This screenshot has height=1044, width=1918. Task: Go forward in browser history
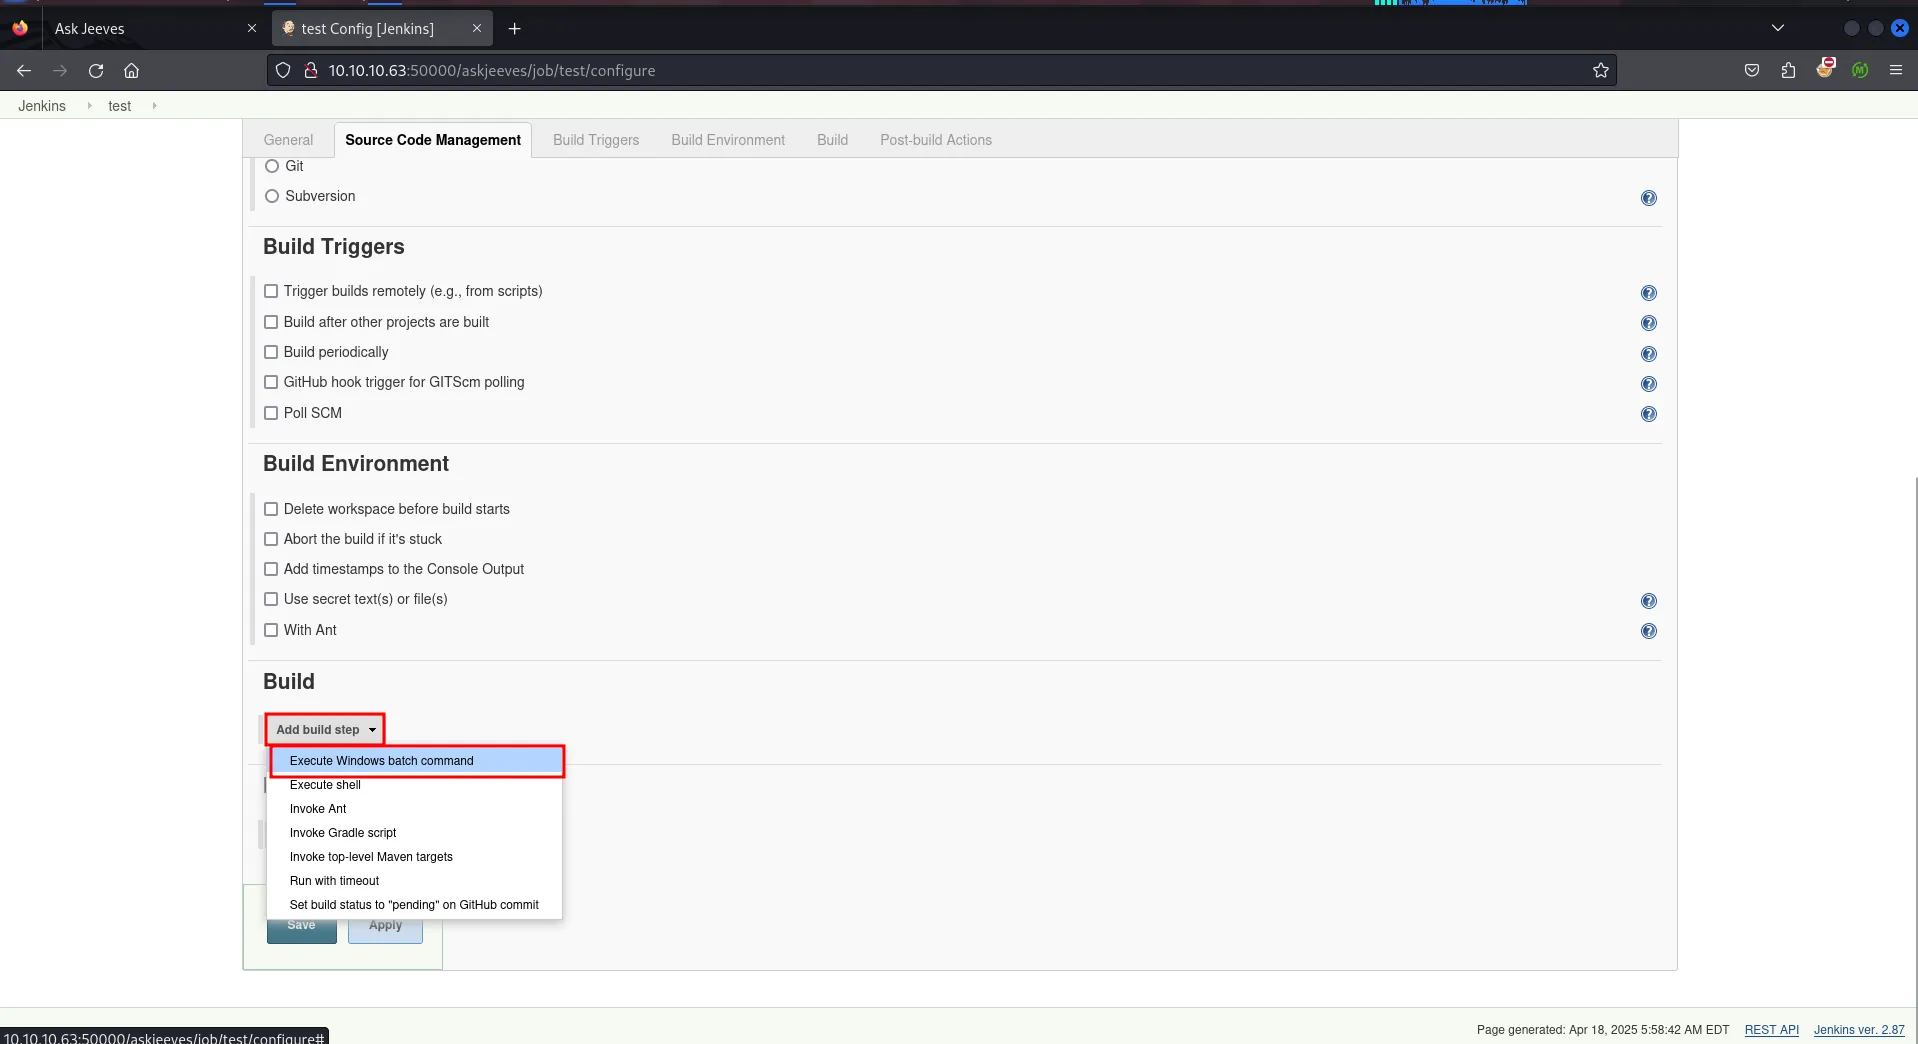point(60,70)
